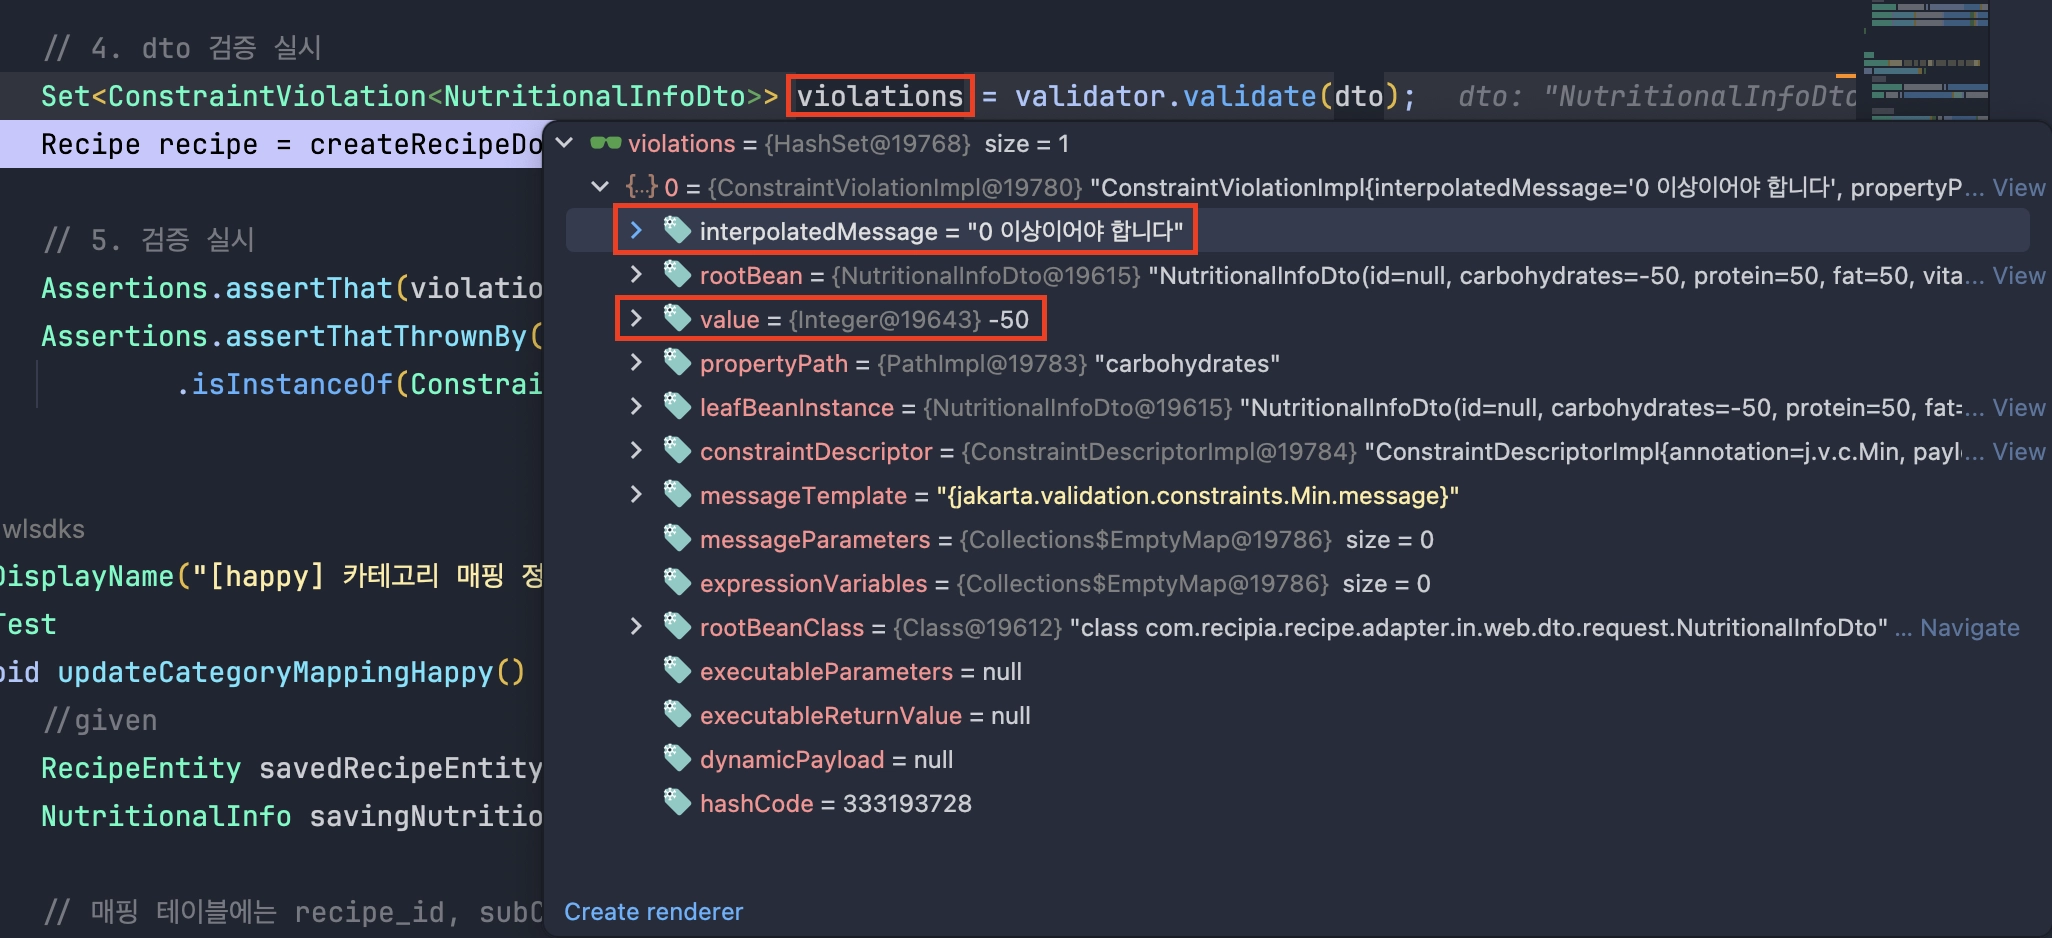Click the tag icon of dynamicPayload

678,759
